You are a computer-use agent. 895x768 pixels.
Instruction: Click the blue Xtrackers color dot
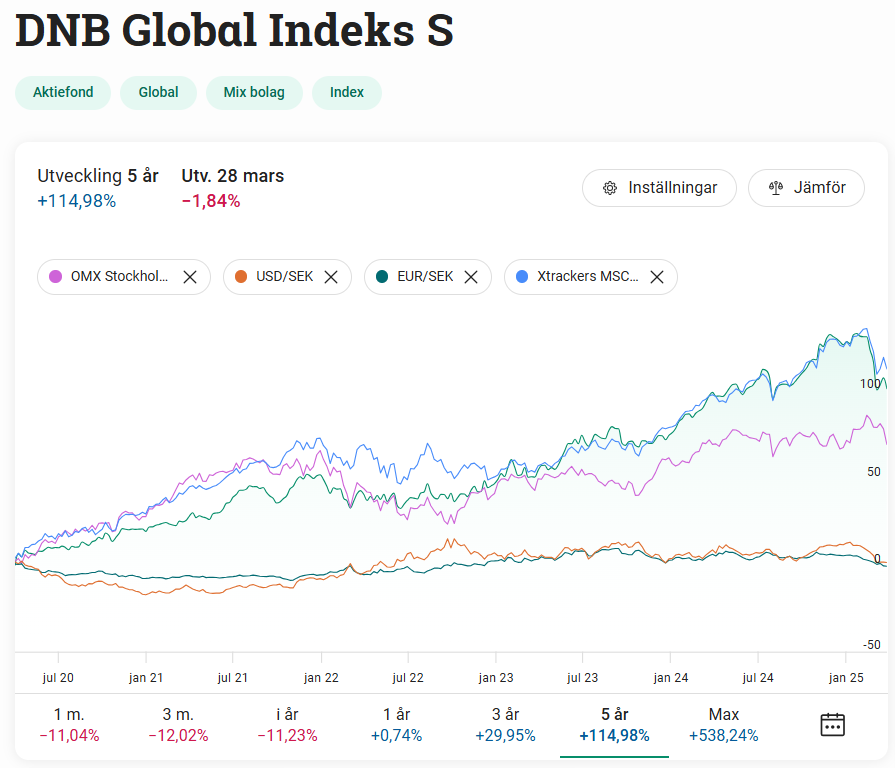coord(522,277)
